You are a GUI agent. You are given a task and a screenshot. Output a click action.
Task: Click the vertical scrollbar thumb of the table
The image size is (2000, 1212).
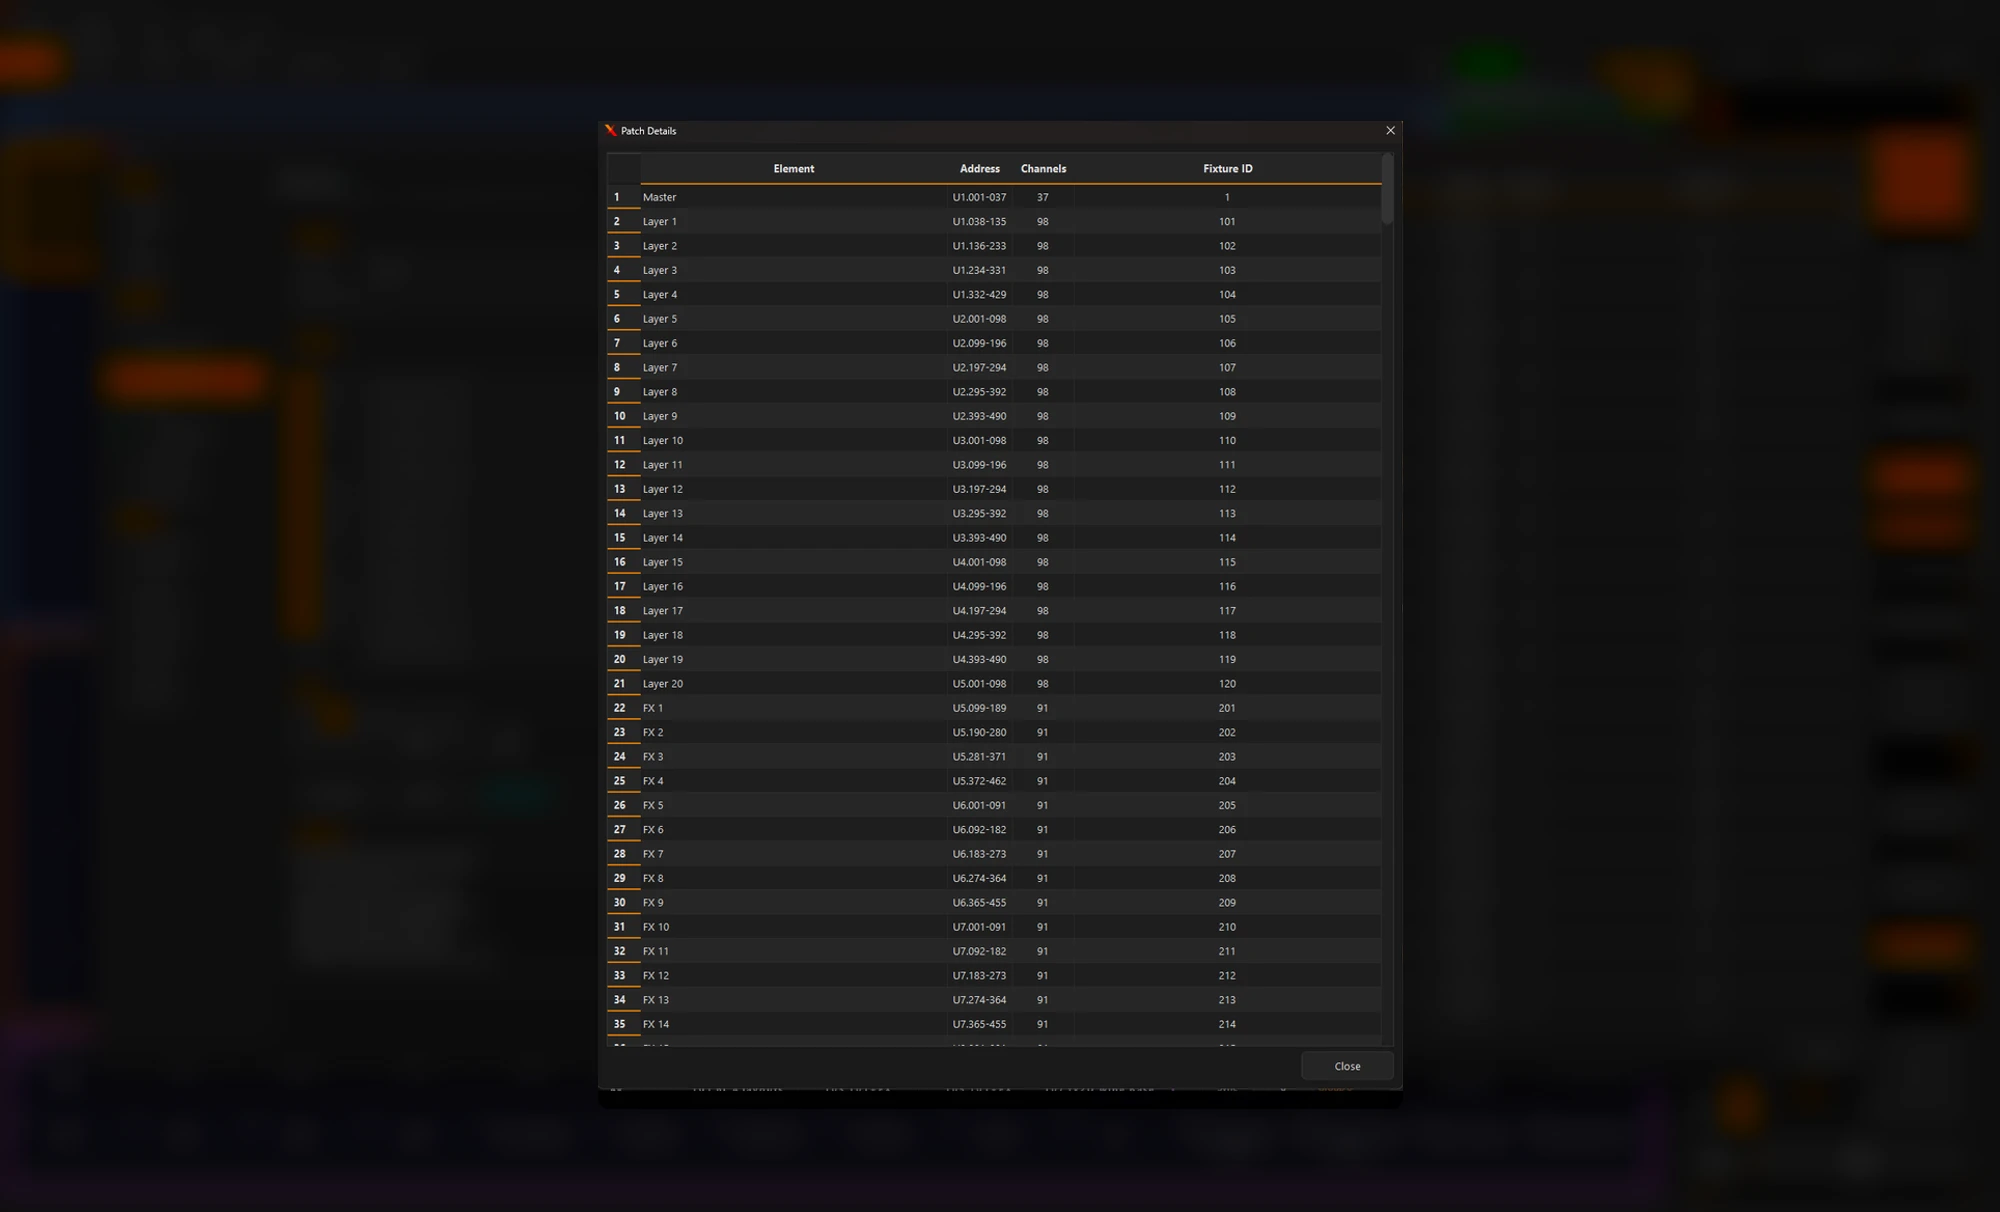coord(1387,190)
